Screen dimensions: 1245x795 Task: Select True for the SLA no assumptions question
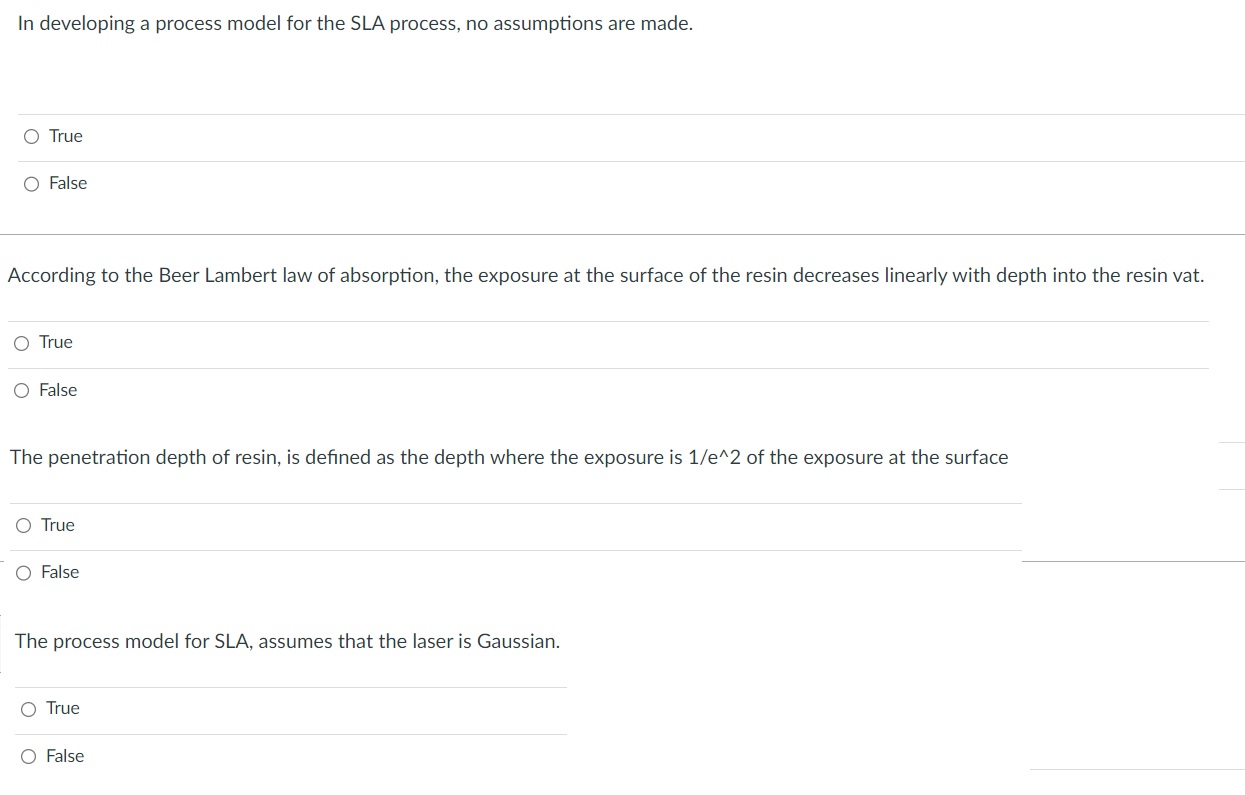pos(31,136)
